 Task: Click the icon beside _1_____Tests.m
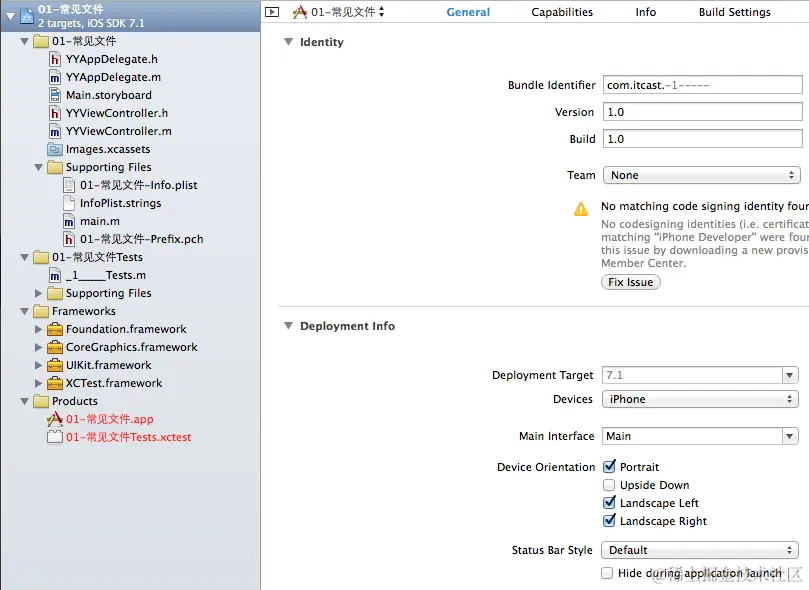tap(55, 275)
